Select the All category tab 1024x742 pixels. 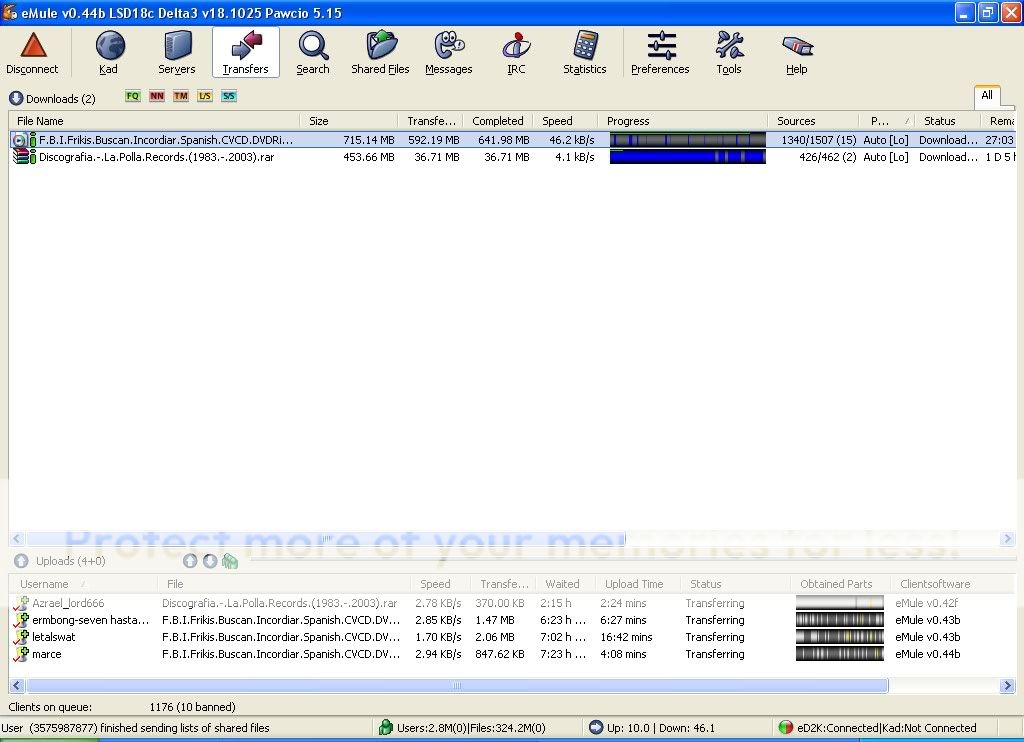987,95
